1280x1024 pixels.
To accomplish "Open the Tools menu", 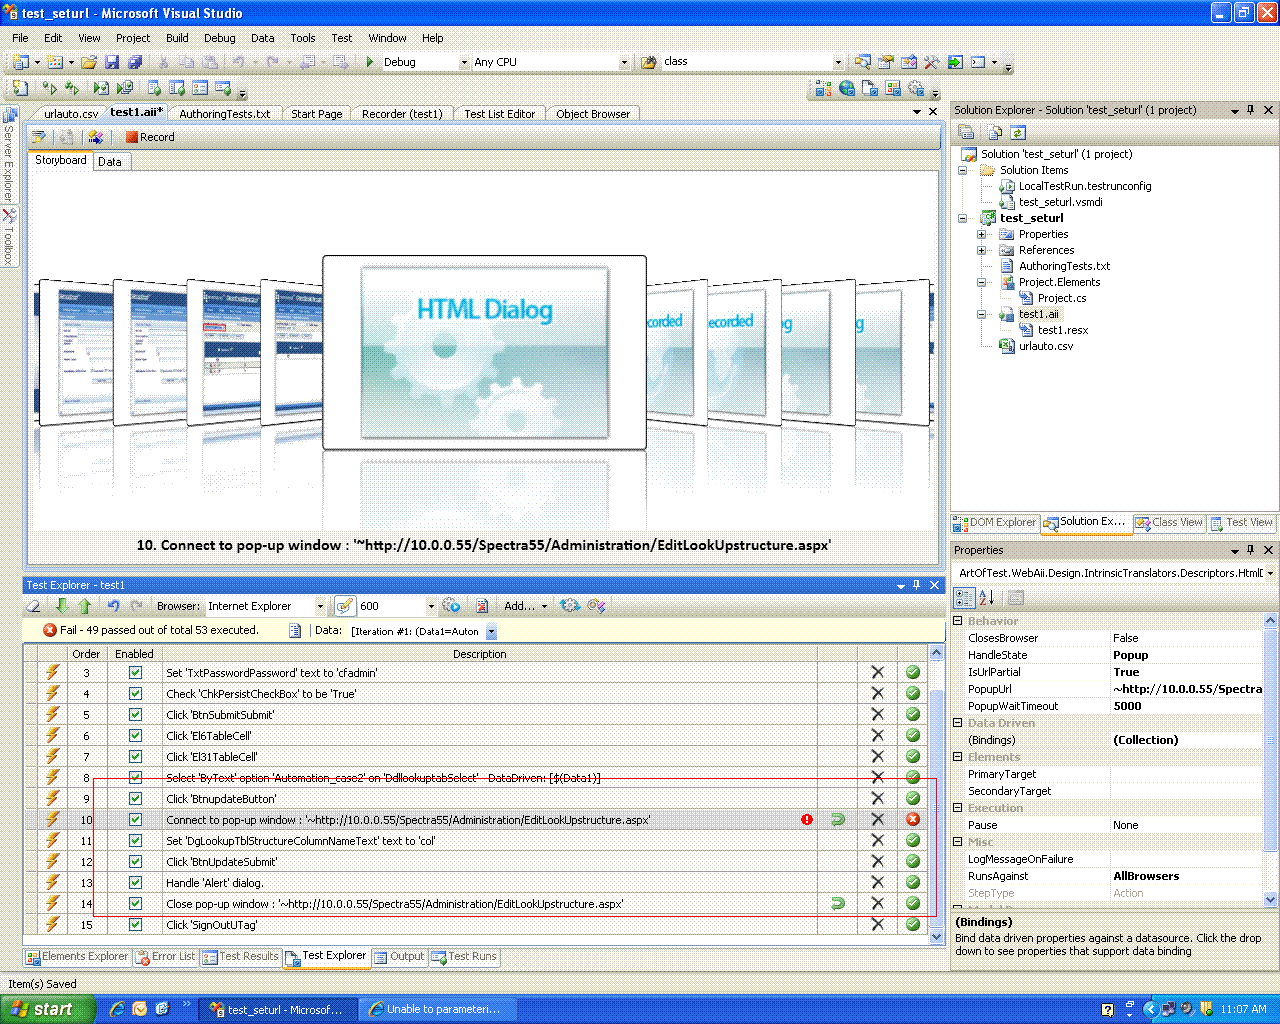I will (302, 38).
